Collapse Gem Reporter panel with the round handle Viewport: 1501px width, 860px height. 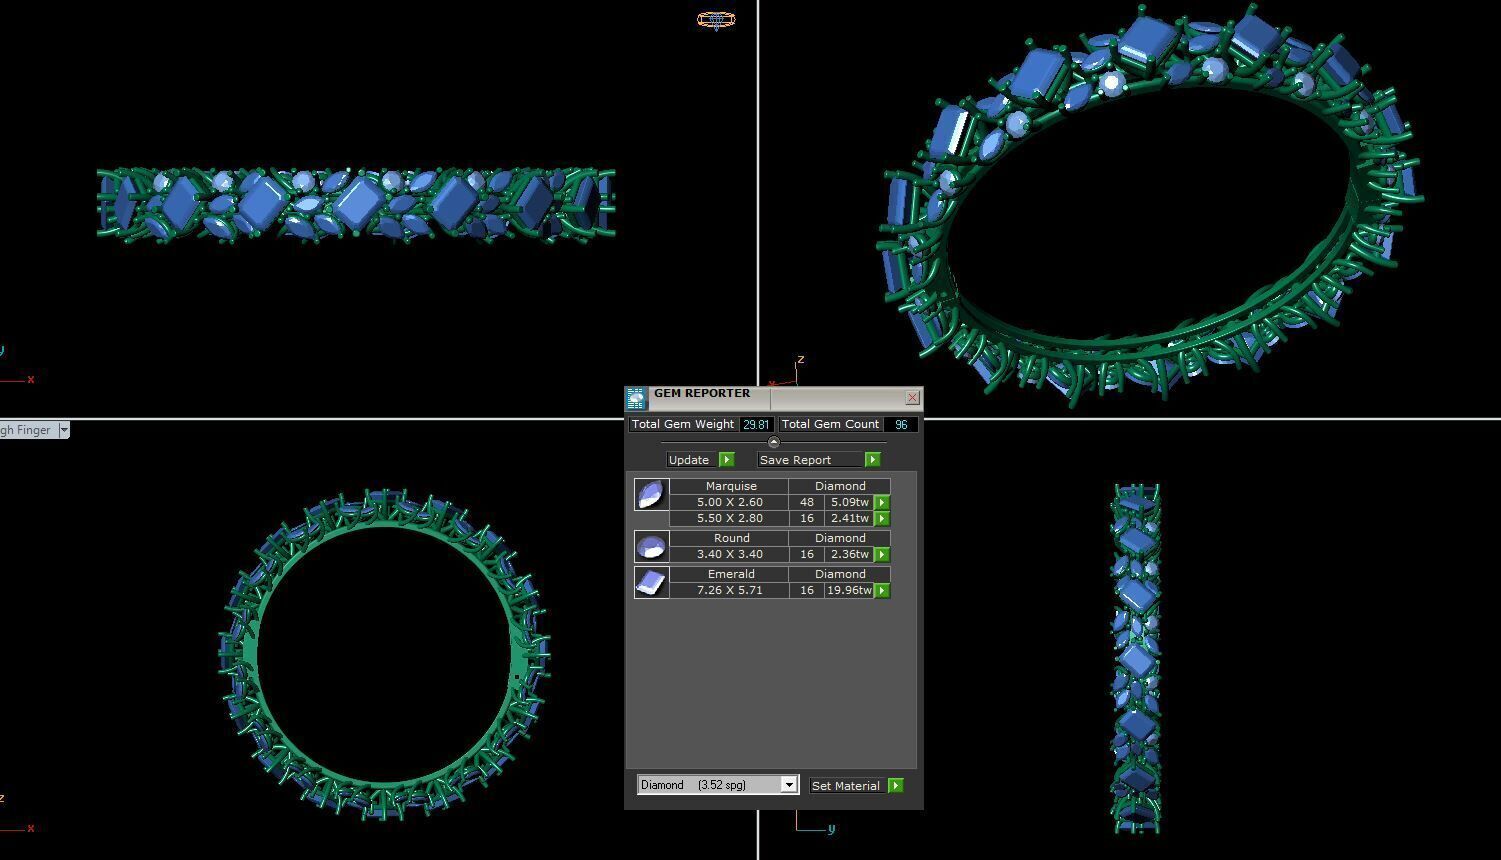coord(773,442)
